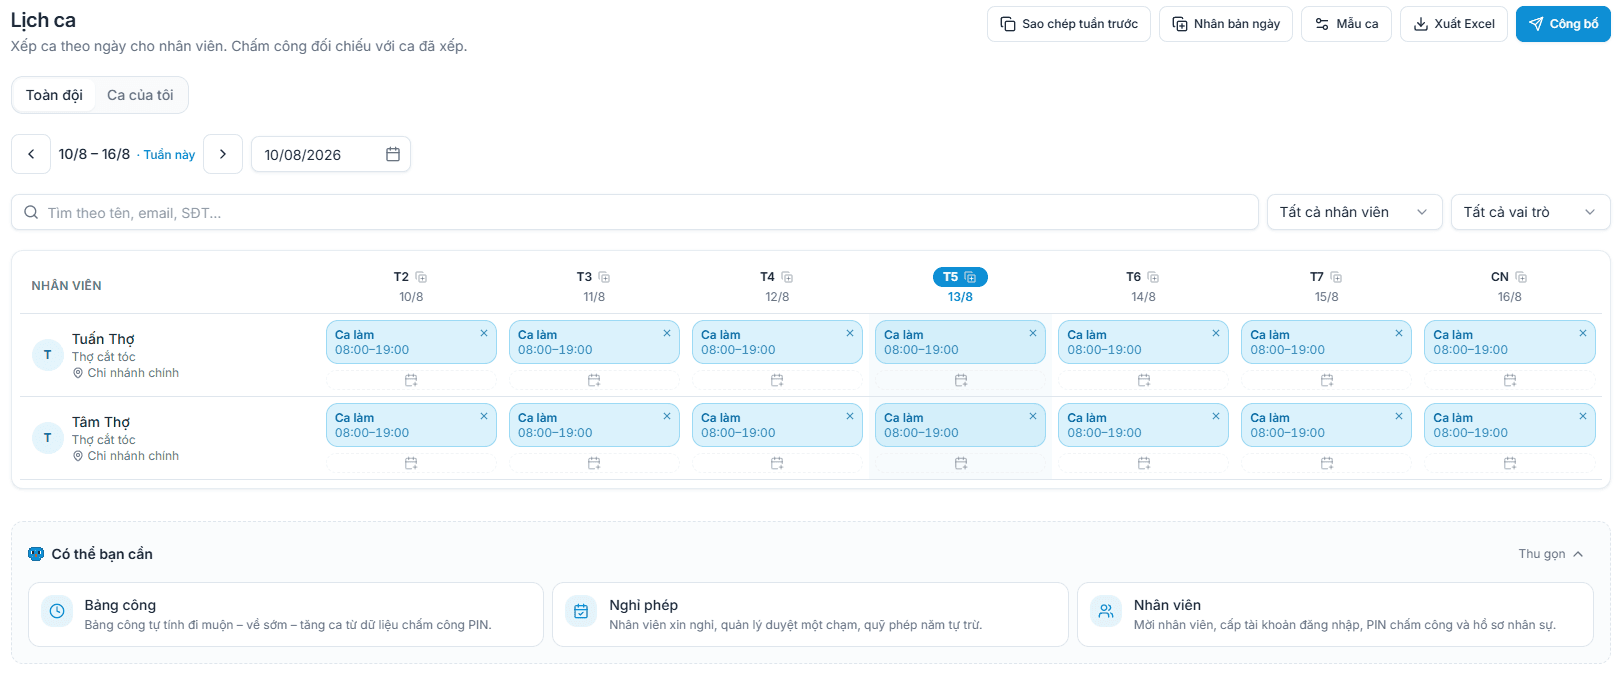Switch to Ca của tôi tab
The width and height of the screenshot is (1623, 675).
click(x=140, y=95)
